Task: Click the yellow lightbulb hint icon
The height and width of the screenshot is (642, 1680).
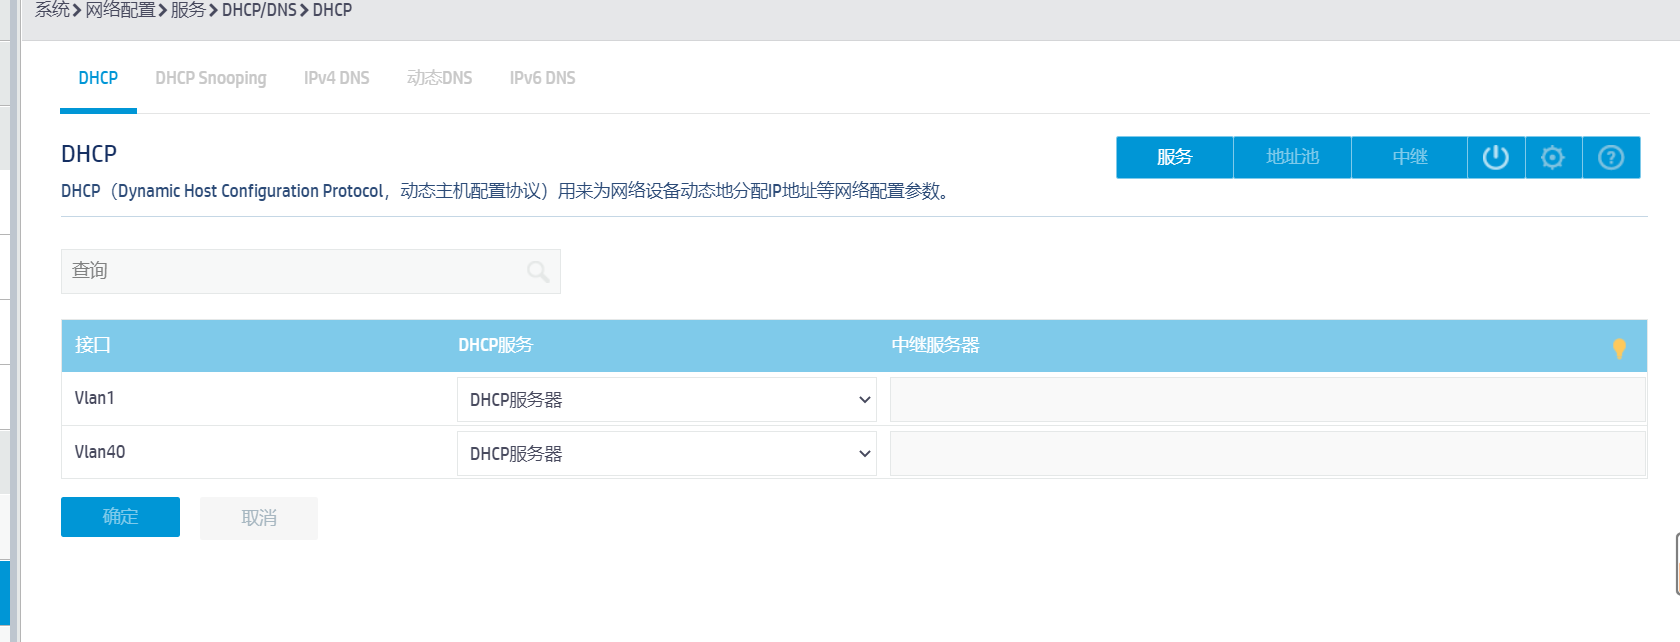Action: [x=1618, y=348]
